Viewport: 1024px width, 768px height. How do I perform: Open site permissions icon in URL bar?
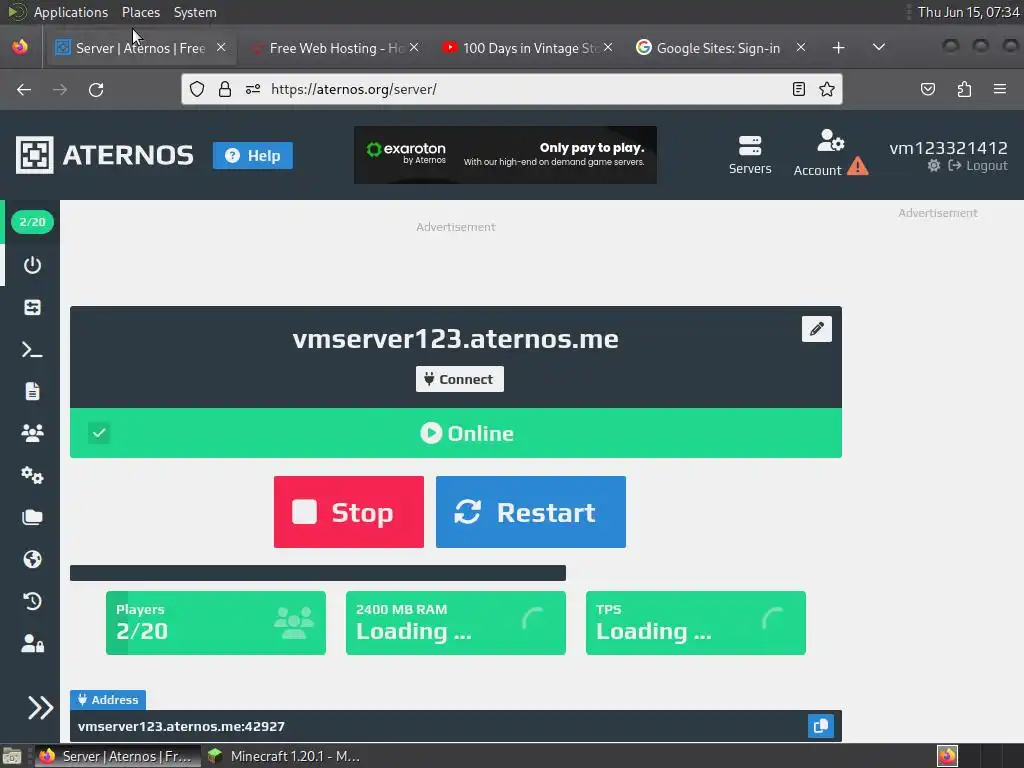(253, 89)
